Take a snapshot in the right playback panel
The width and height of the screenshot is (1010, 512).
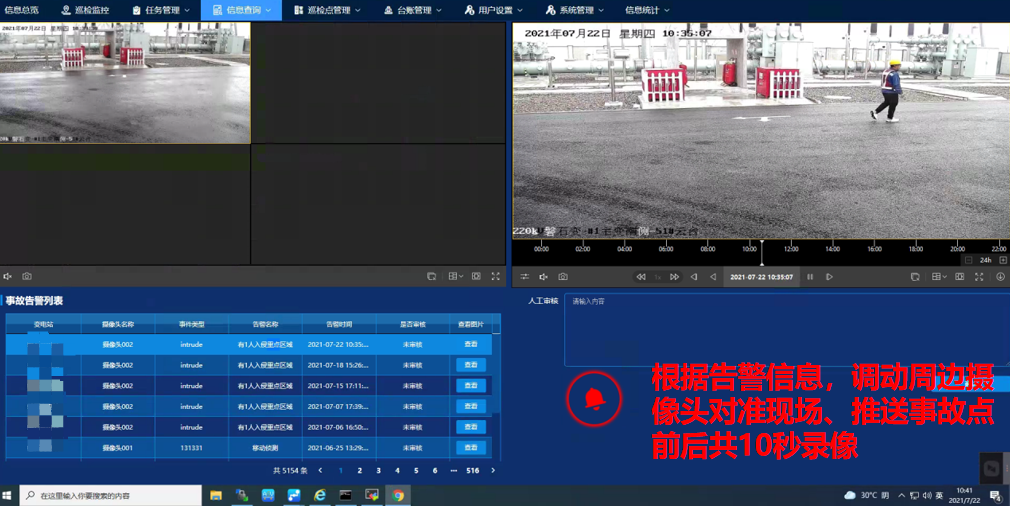(x=563, y=277)
